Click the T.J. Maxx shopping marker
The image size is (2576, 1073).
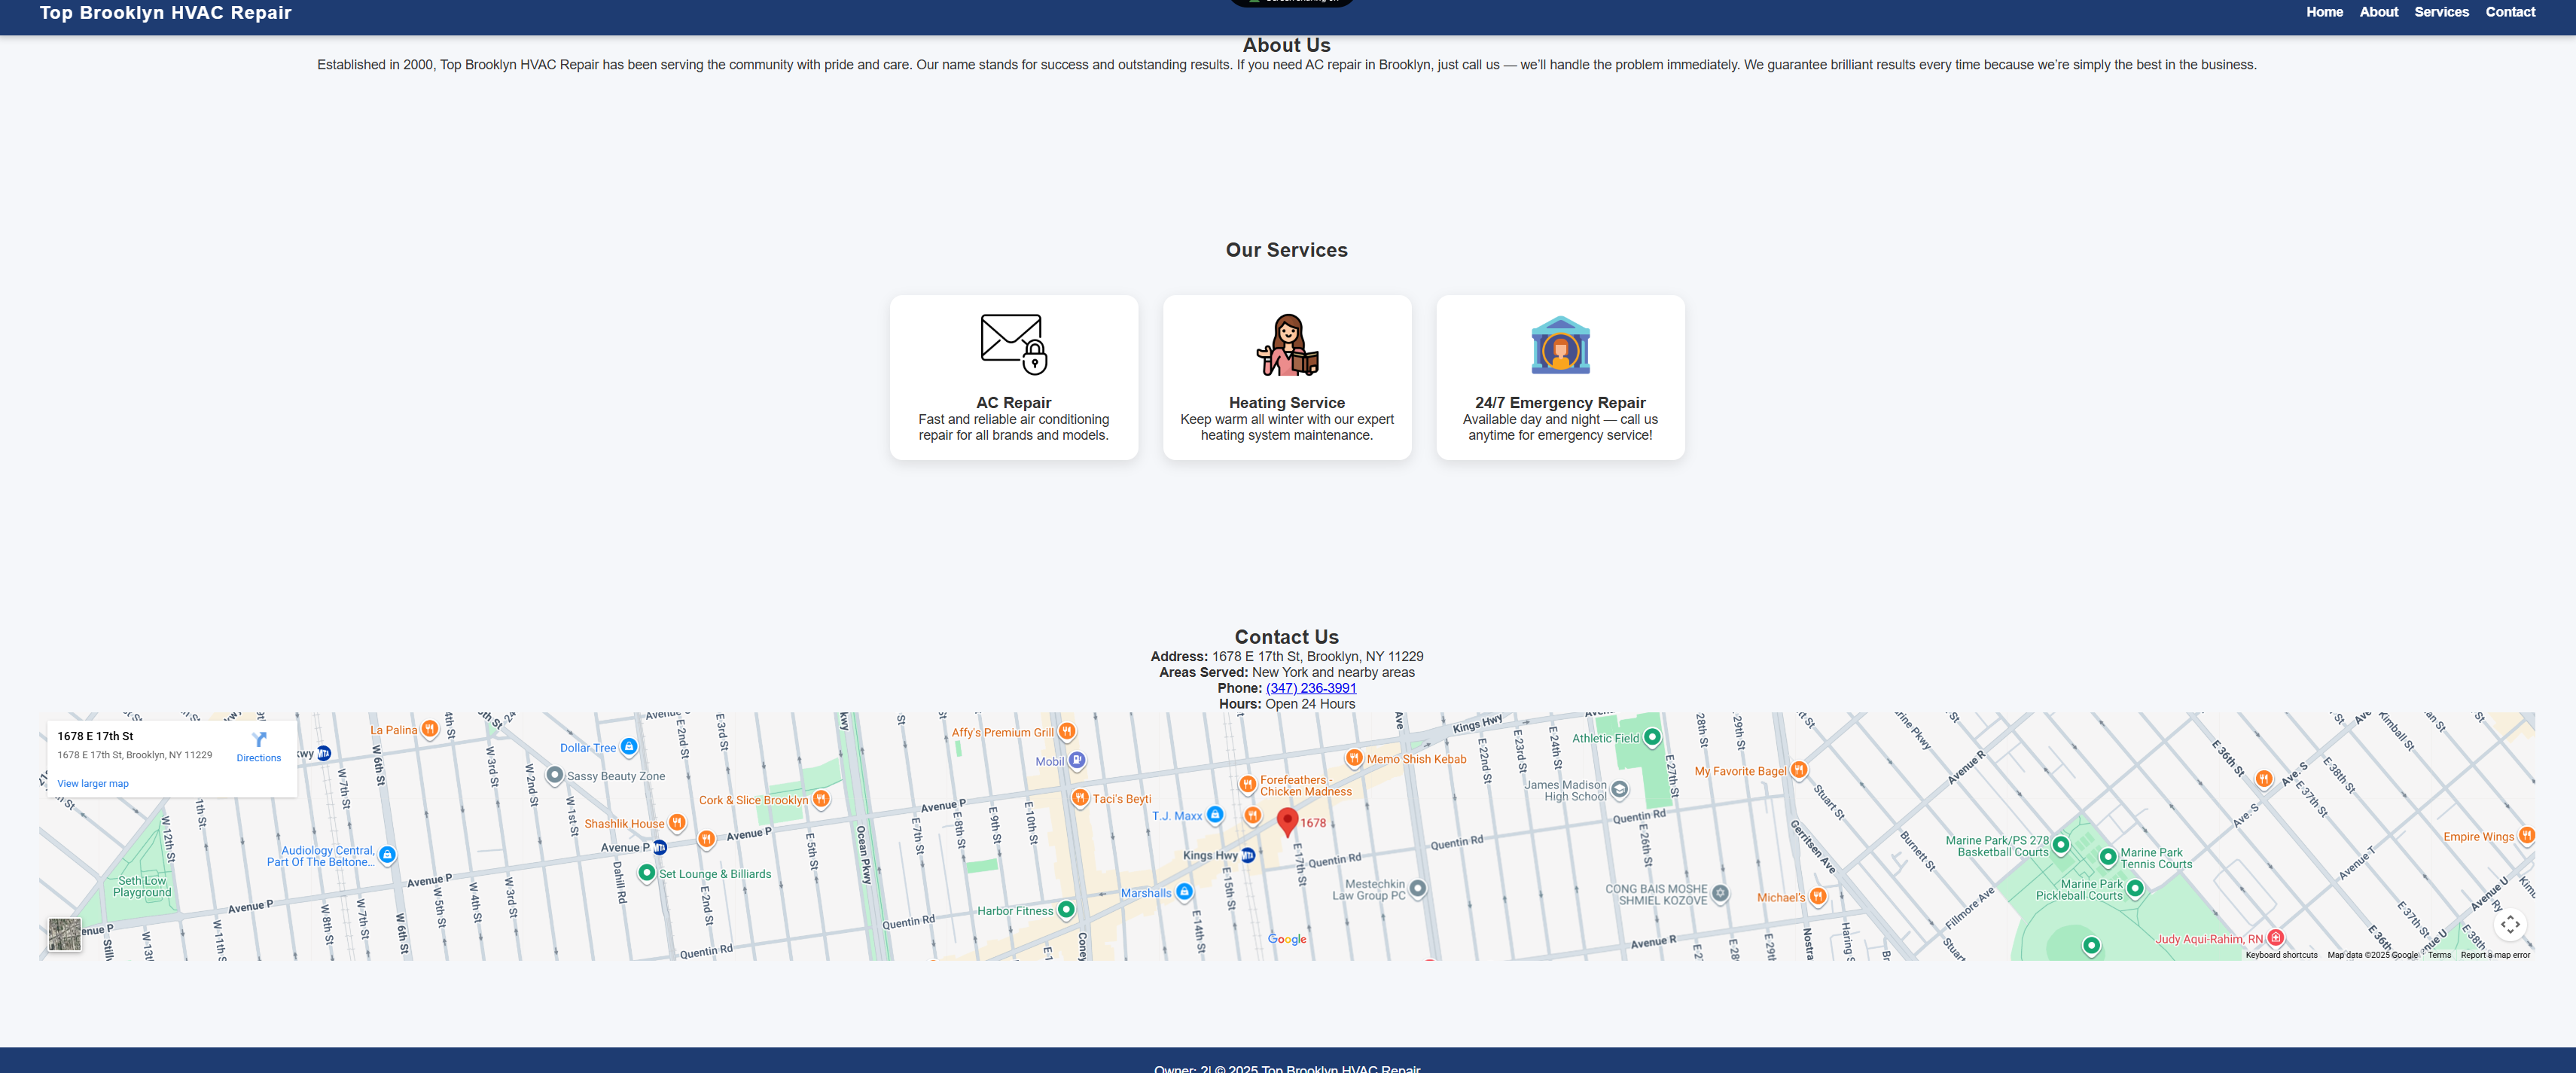click(1214, 815)
